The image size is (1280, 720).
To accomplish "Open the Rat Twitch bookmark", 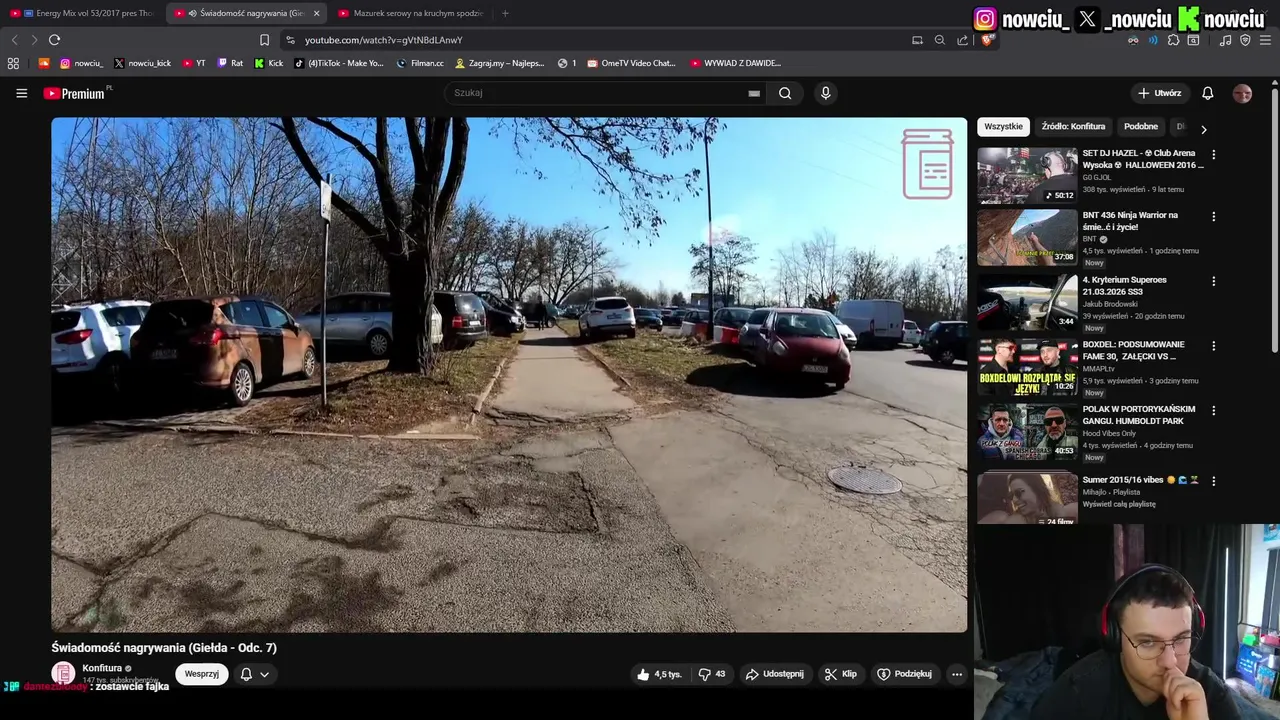I will coord(230,63).
